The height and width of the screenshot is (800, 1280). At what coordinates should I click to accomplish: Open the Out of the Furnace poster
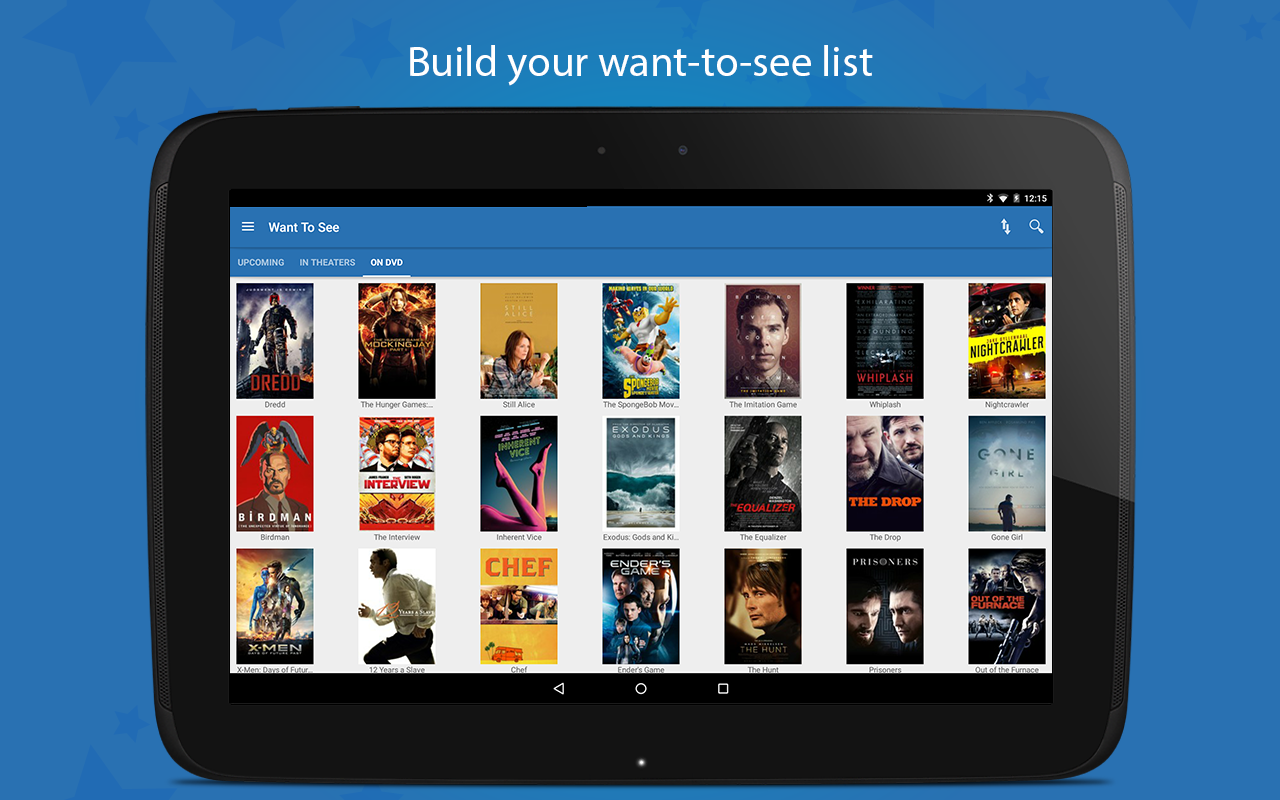tap(1007, 606)
